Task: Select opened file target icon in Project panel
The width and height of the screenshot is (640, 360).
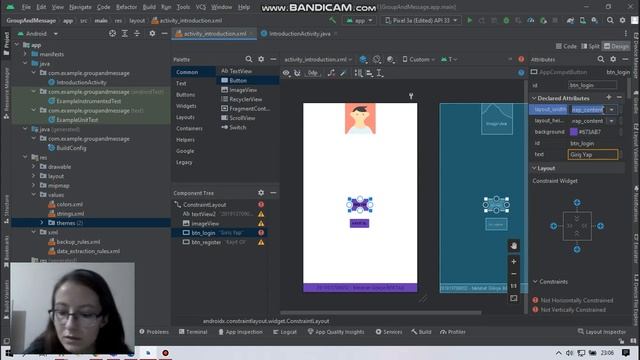Action: pos(112,33)
